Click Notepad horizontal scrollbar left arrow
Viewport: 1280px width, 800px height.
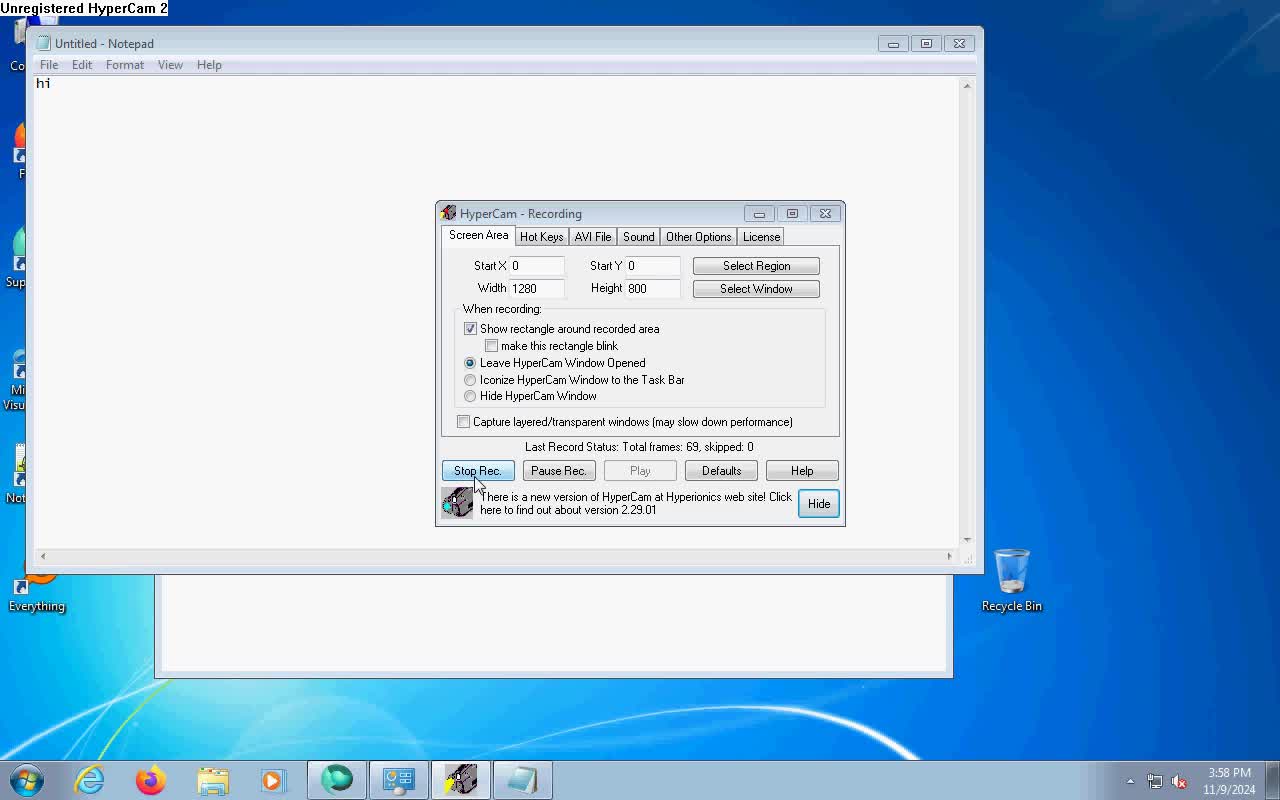click(42, 556)
